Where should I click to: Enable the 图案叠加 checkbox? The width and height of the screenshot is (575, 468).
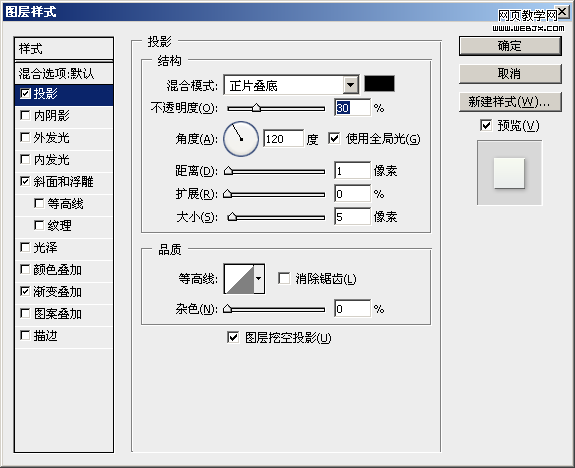[x=25, y=314]
